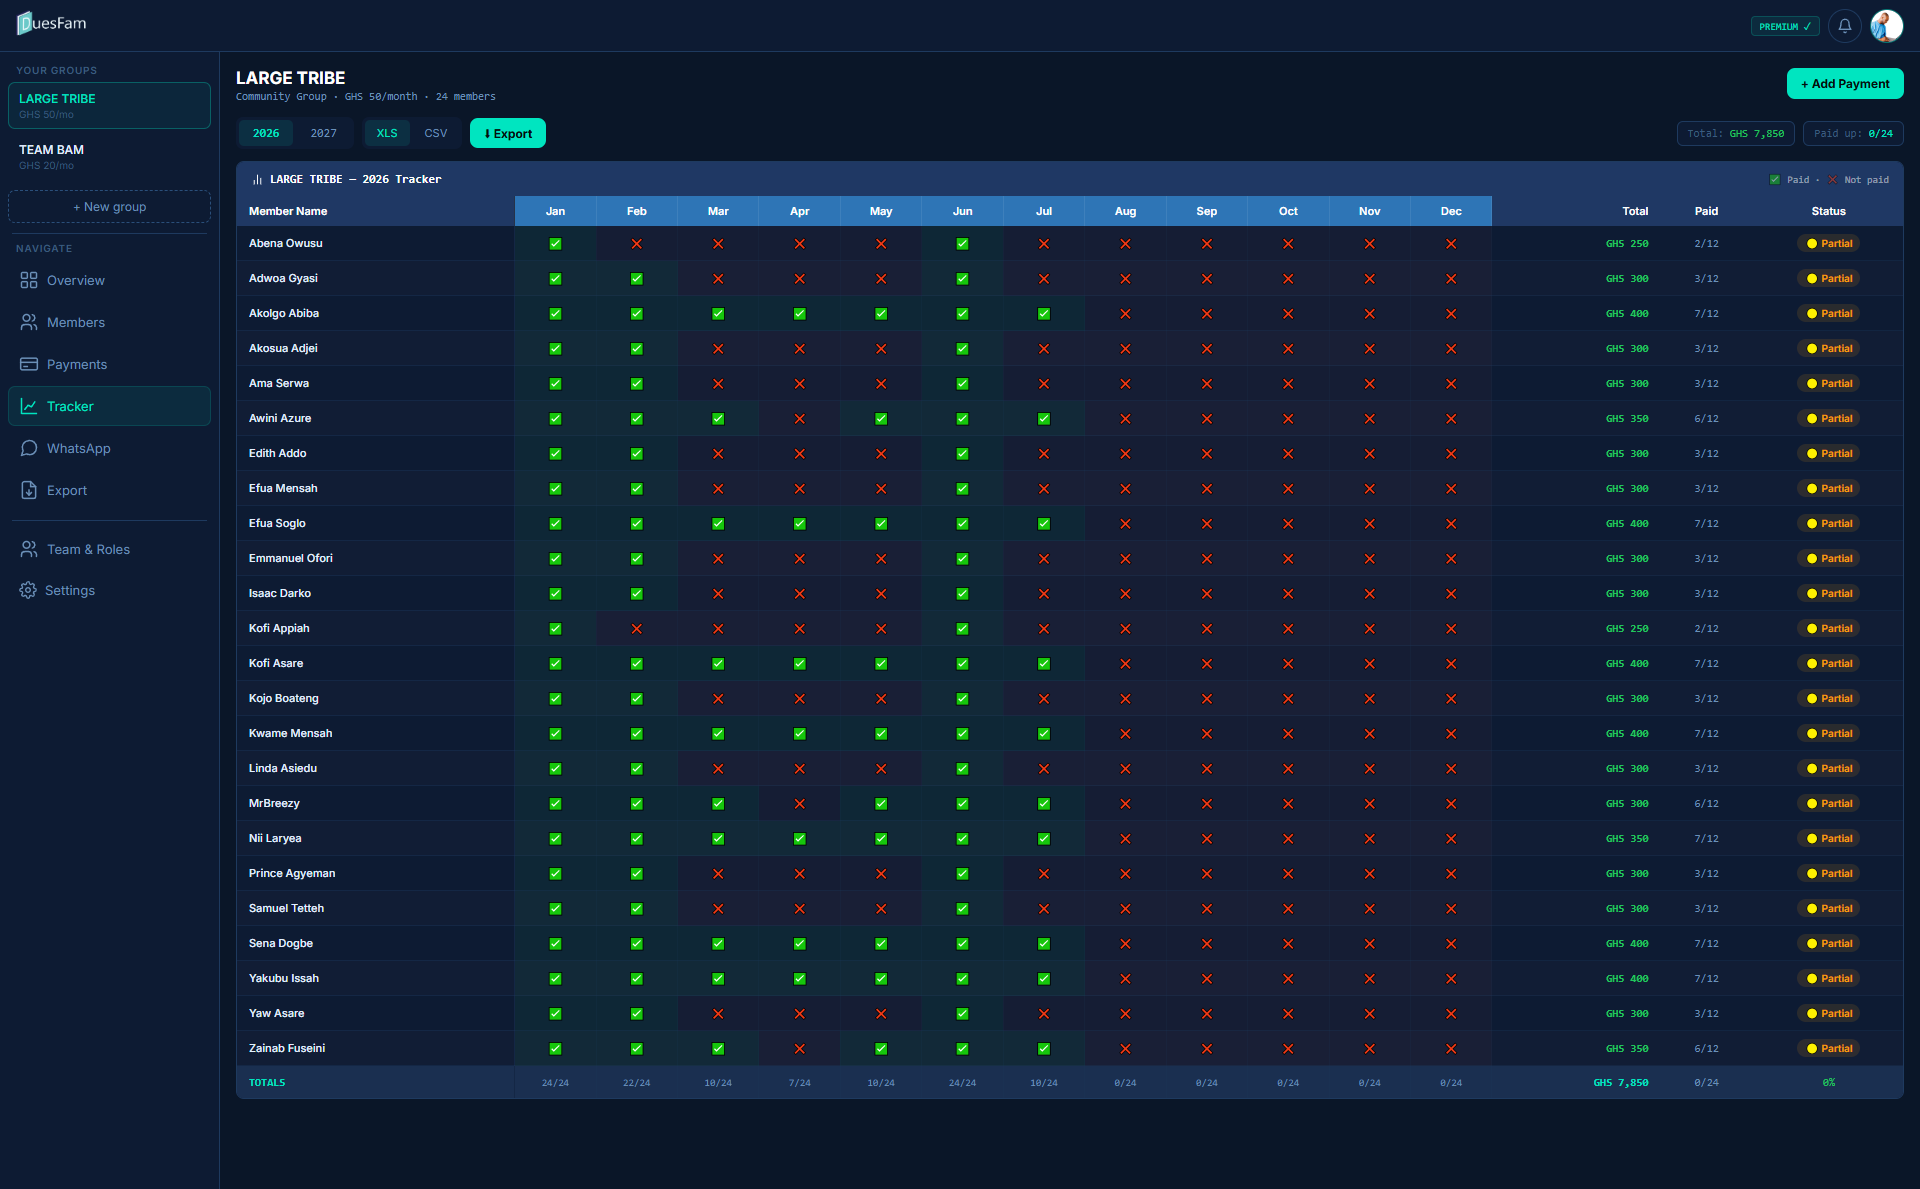Open Members in the sidebar

(110, 322)
